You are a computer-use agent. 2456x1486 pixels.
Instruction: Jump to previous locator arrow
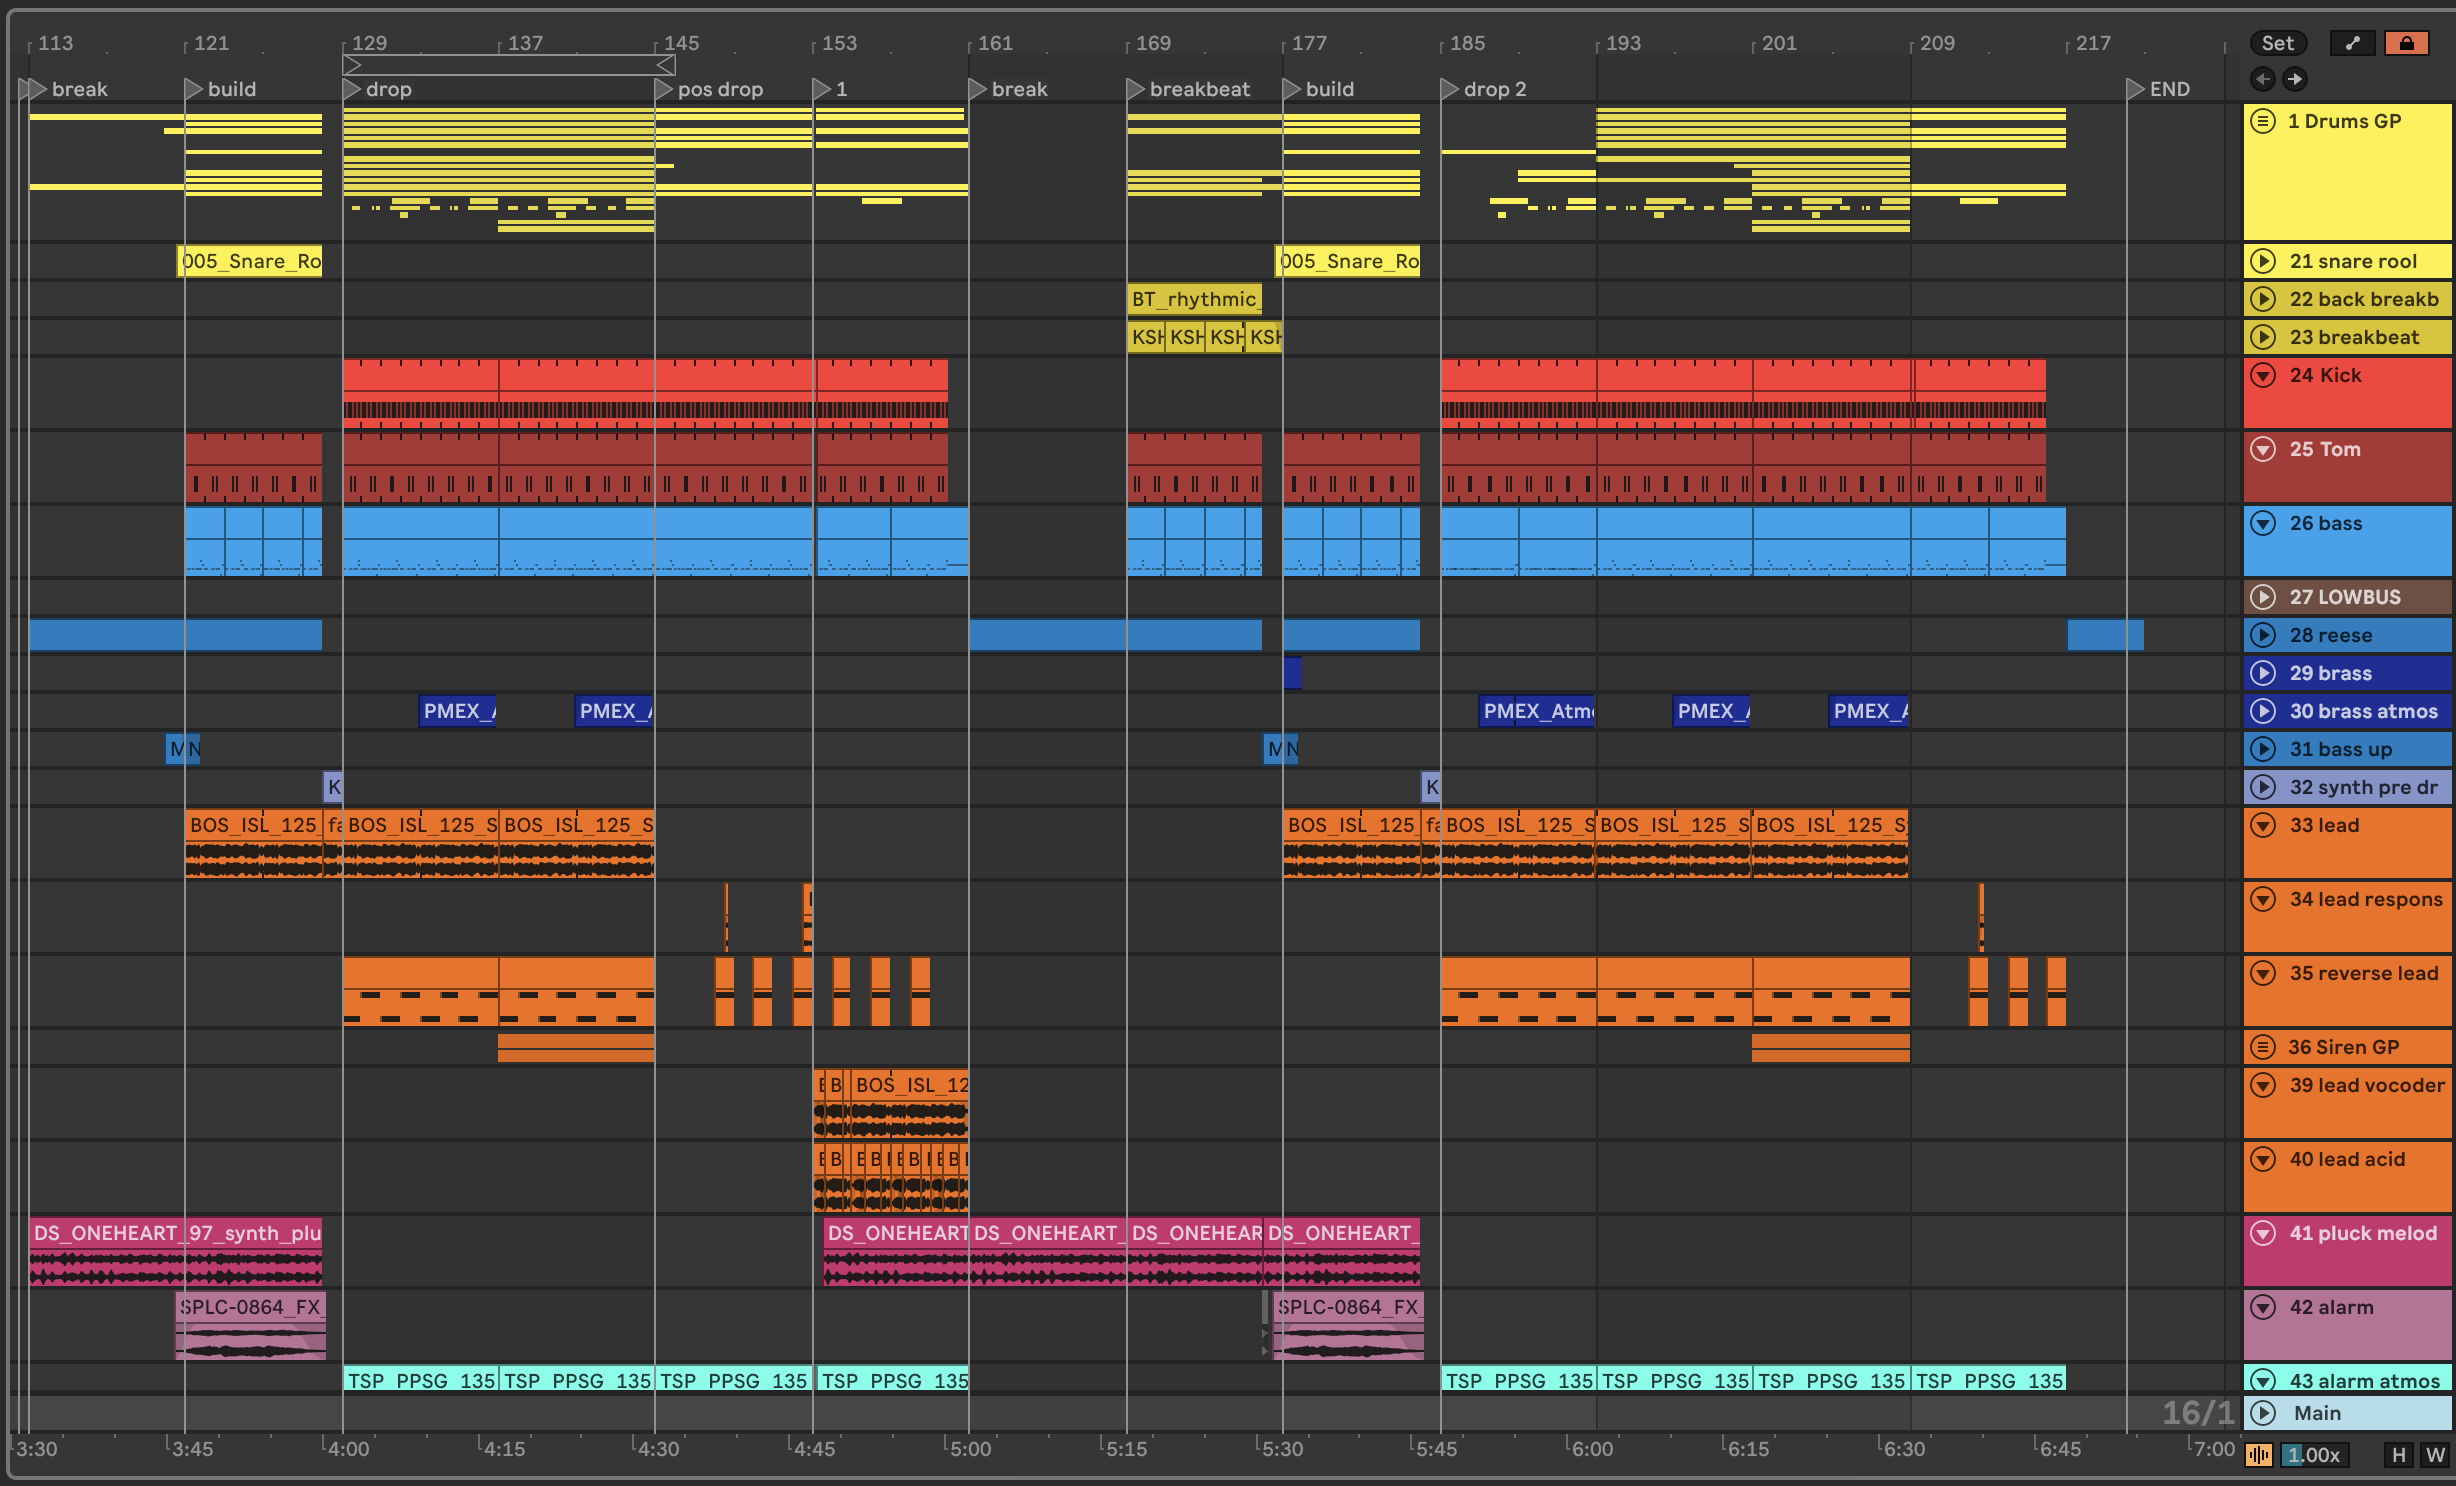coord(2263,79)
